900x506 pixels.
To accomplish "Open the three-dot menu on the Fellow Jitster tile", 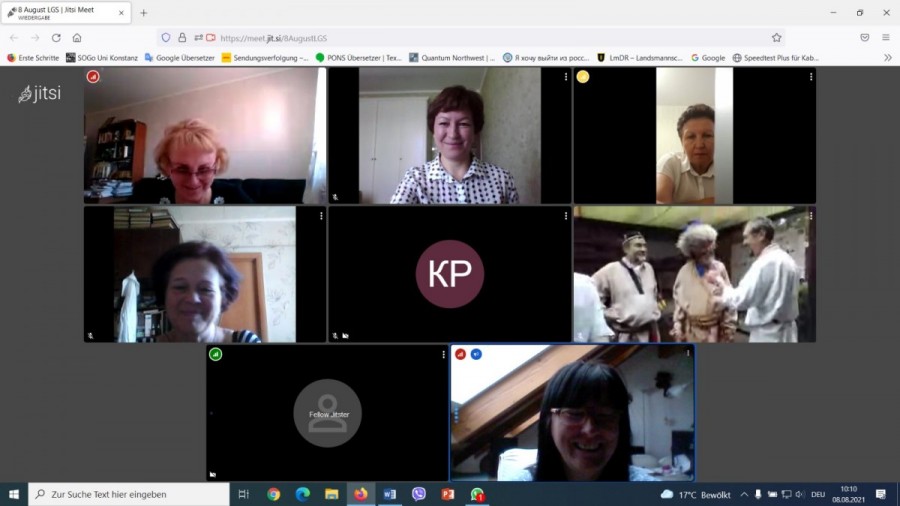I will [443, 354].
